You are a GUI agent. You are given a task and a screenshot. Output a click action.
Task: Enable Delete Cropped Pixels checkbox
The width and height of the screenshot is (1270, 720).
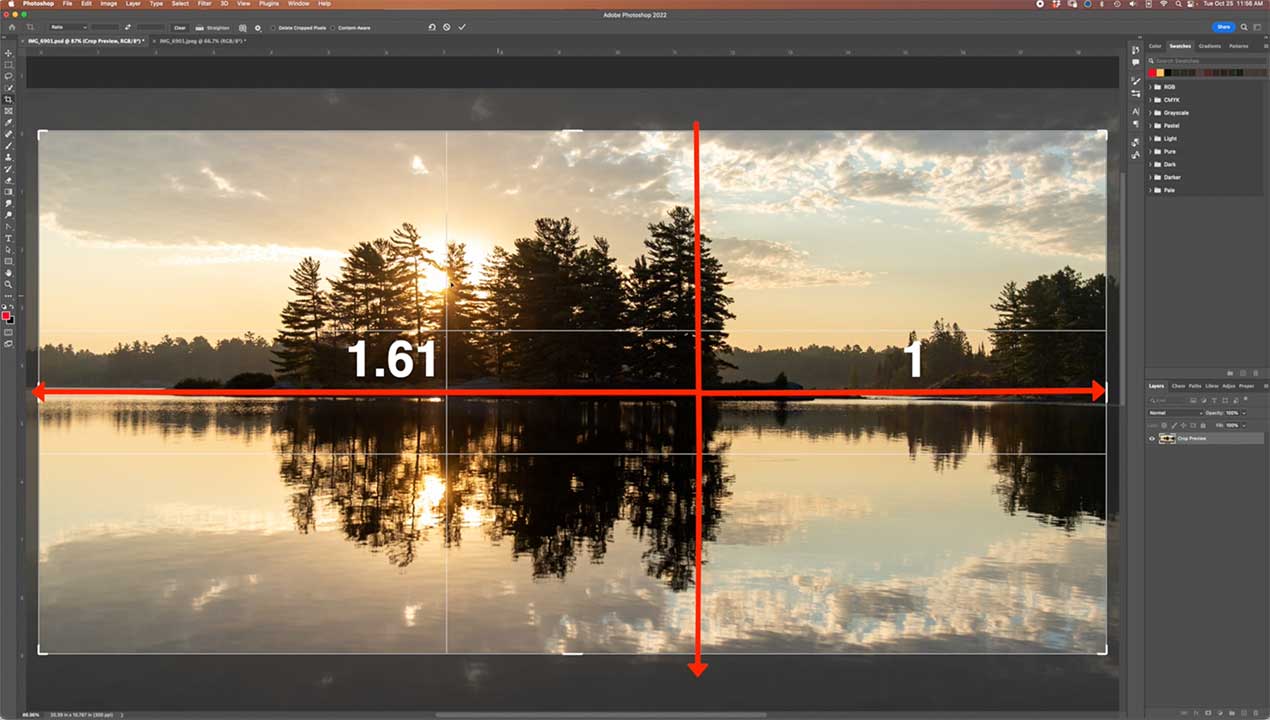tap(273, 28)
